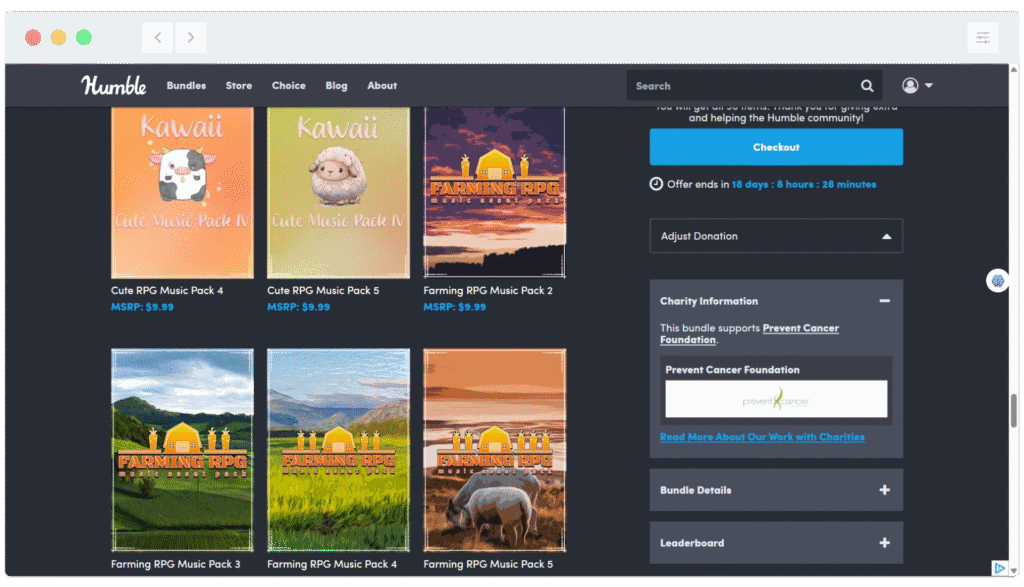The height and width of the screenshot is (587, 1024).
Task: Select the Farming RPG Music Pack 5 thumbnail
Action: (x=494, y=449)
